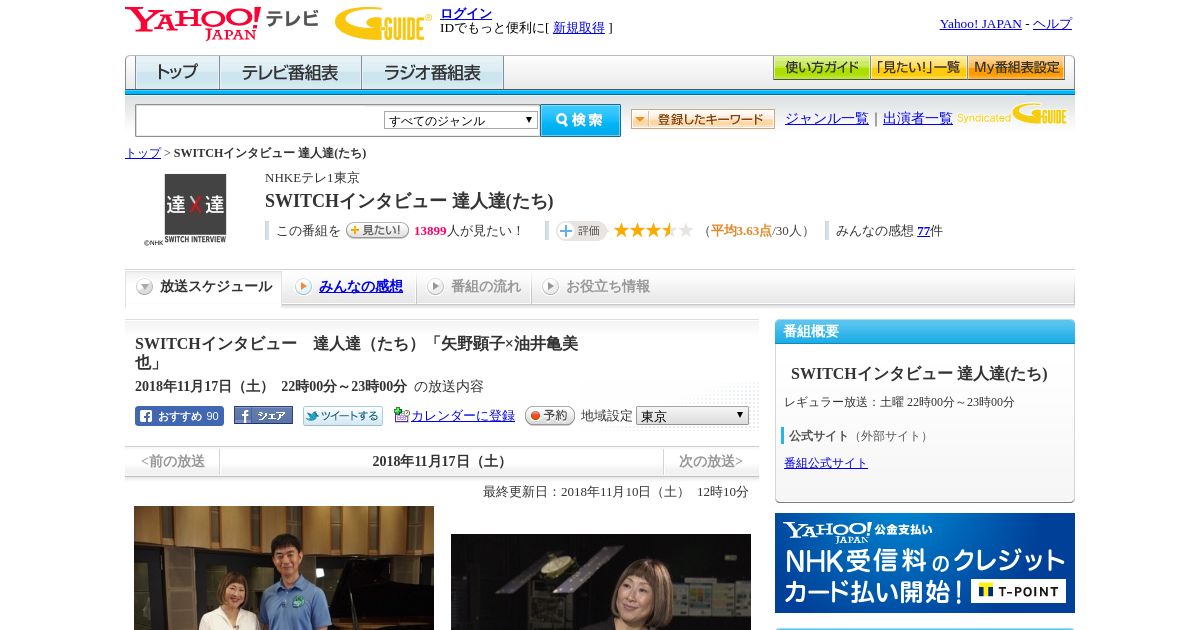
Task: Click the 新規取得 link
Action: [579, 28]
